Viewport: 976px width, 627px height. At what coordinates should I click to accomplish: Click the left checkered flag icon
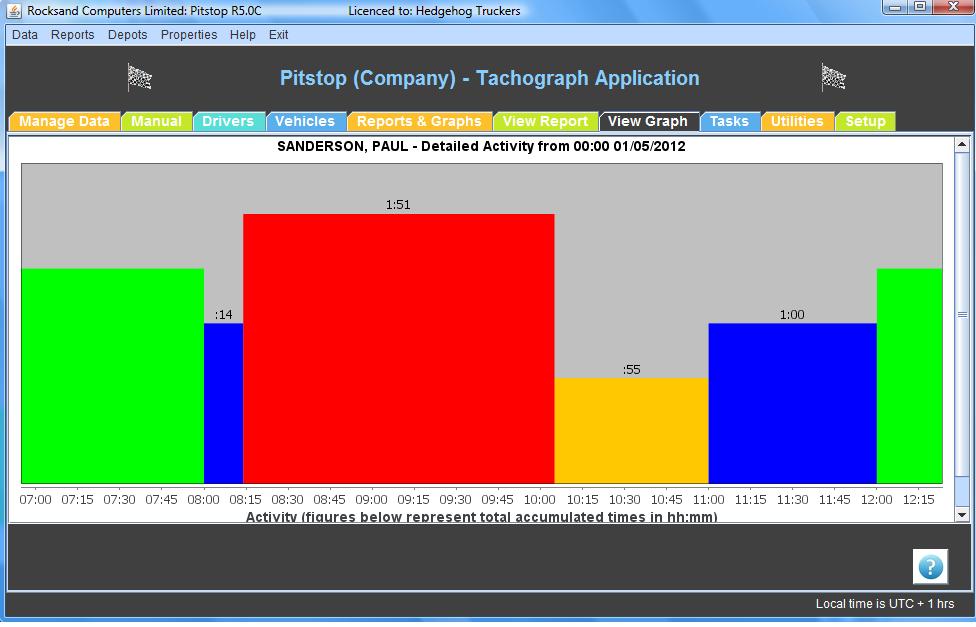(139, 77)
